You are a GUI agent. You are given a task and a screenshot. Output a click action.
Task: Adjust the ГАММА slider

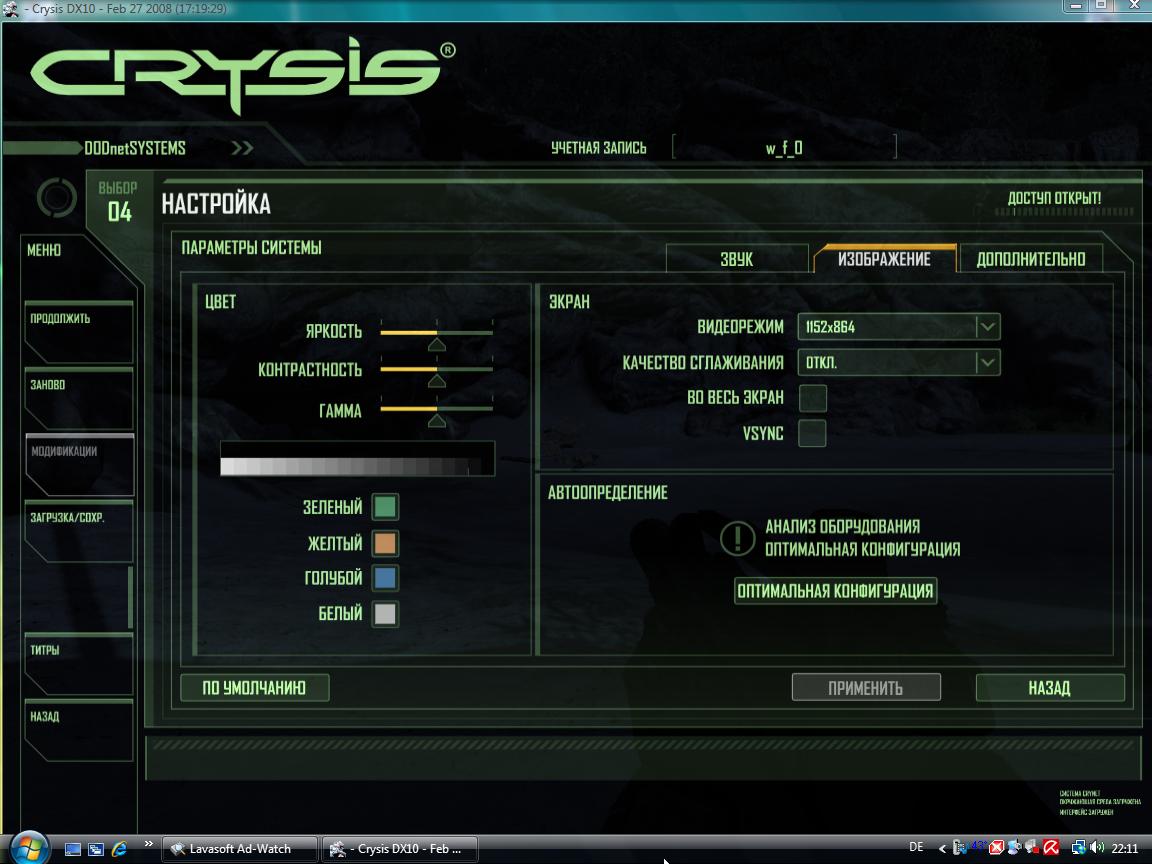point(436,411)
